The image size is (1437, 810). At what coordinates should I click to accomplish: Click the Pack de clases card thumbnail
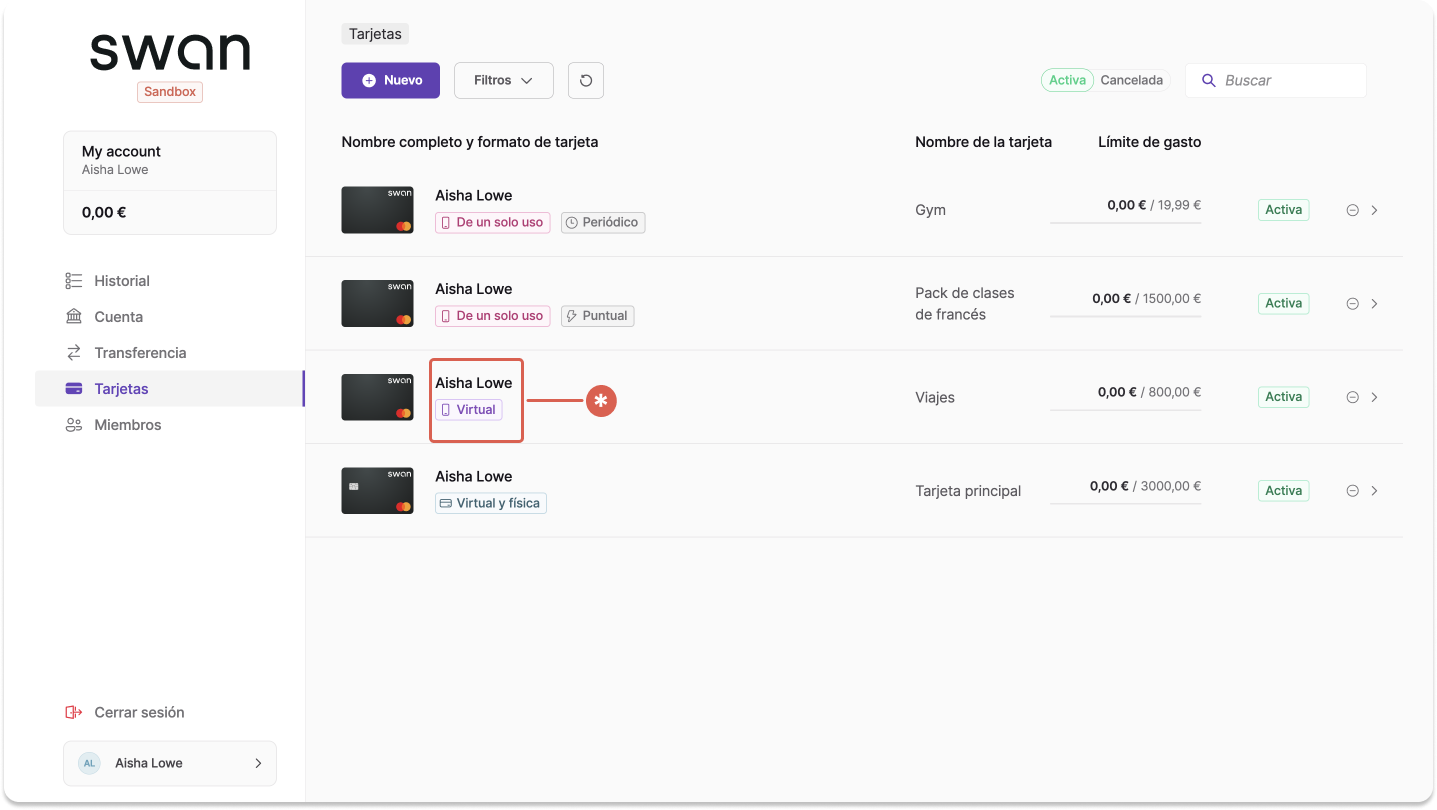378,303
